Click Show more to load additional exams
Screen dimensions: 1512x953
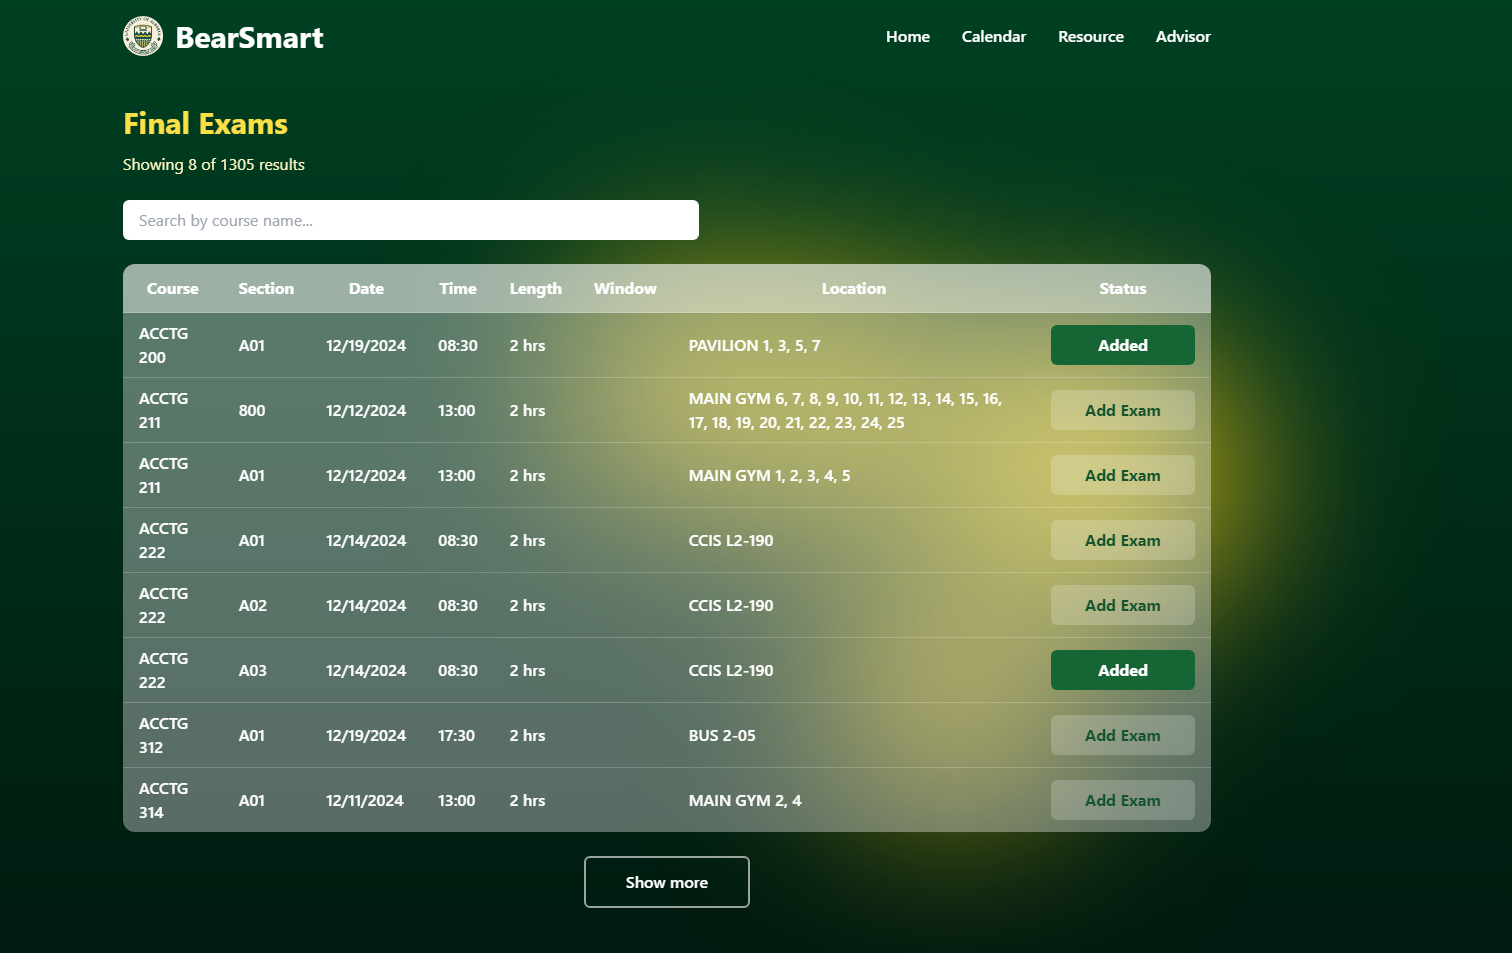point(666,882)
